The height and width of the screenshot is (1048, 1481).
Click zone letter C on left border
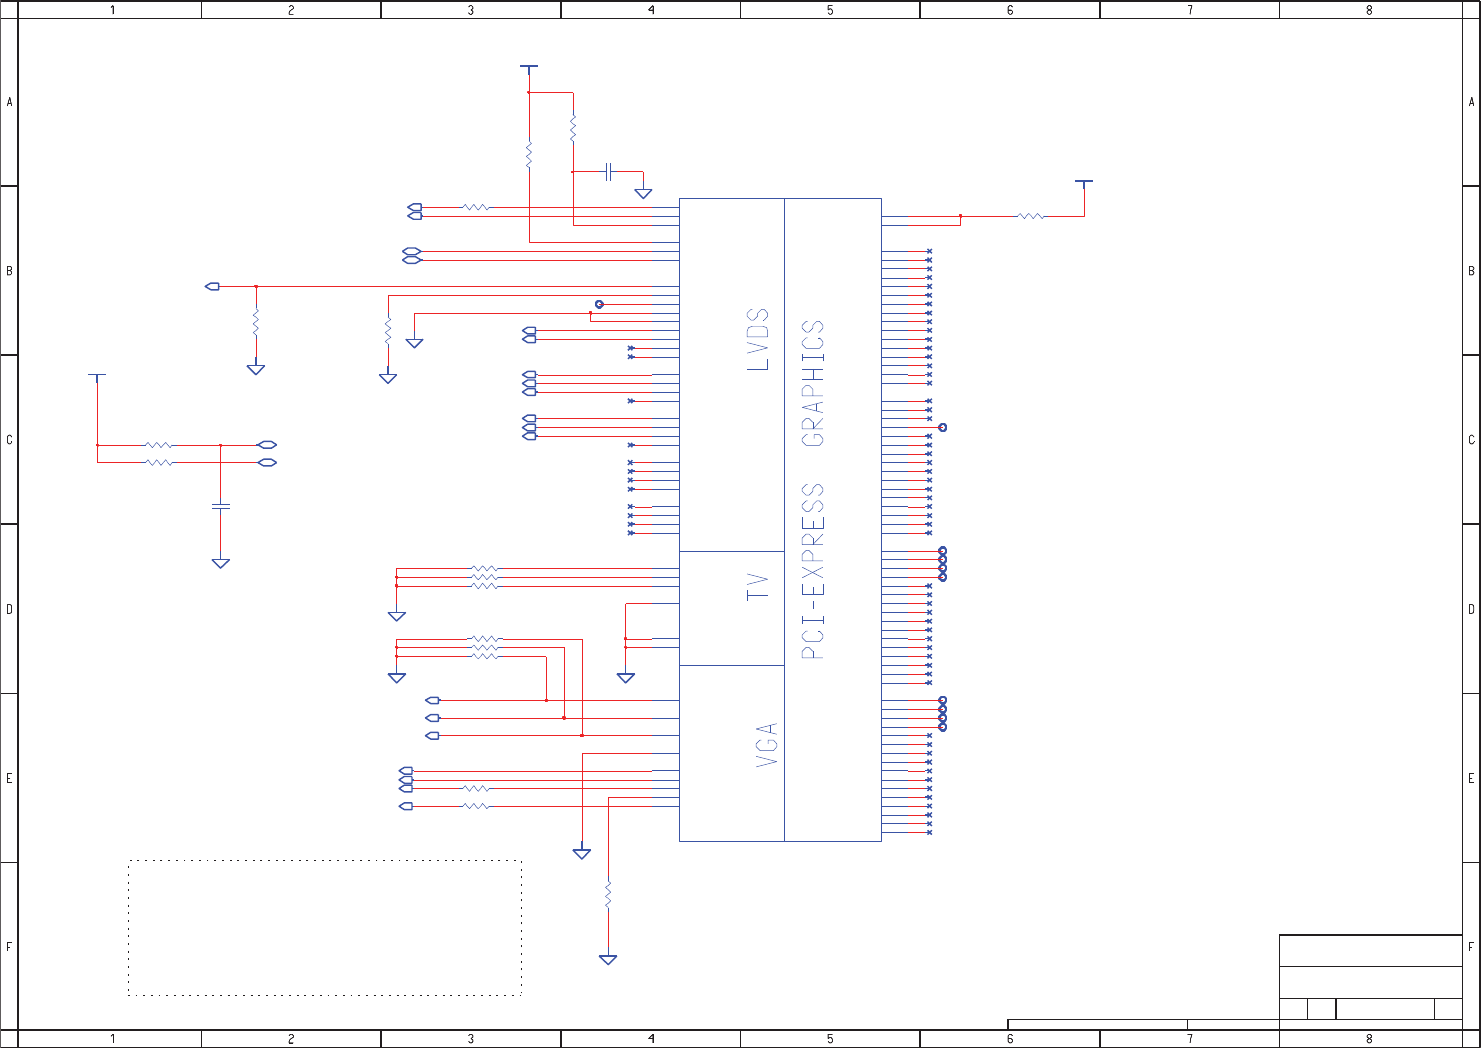click(9, 440)
